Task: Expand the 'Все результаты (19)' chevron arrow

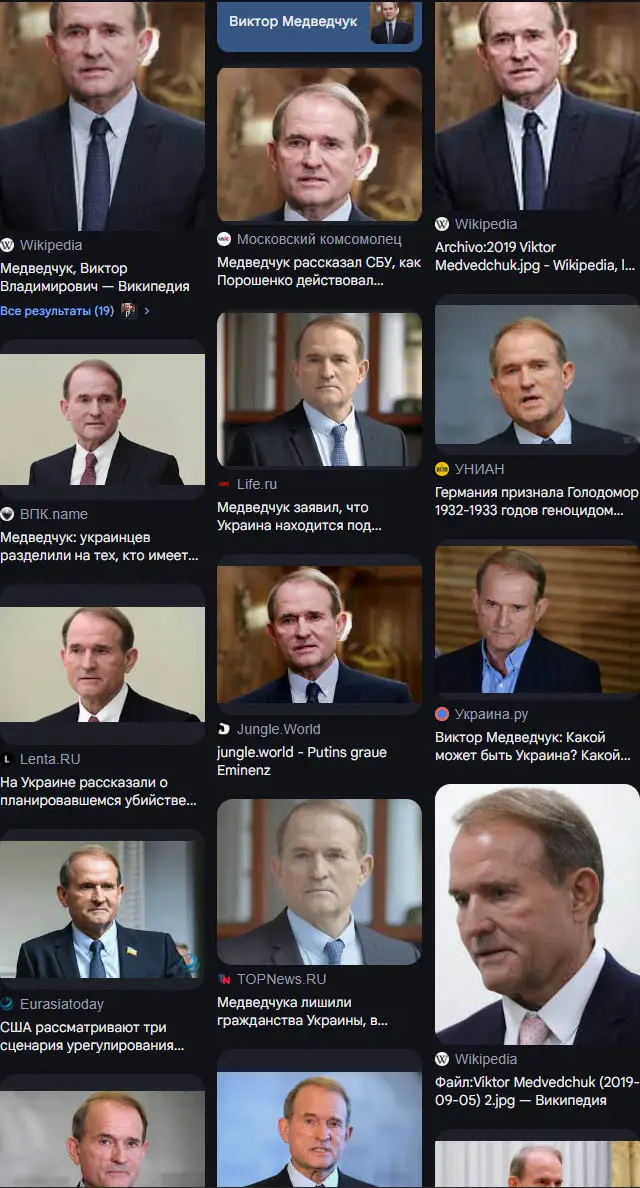Action: coord(147,311)
